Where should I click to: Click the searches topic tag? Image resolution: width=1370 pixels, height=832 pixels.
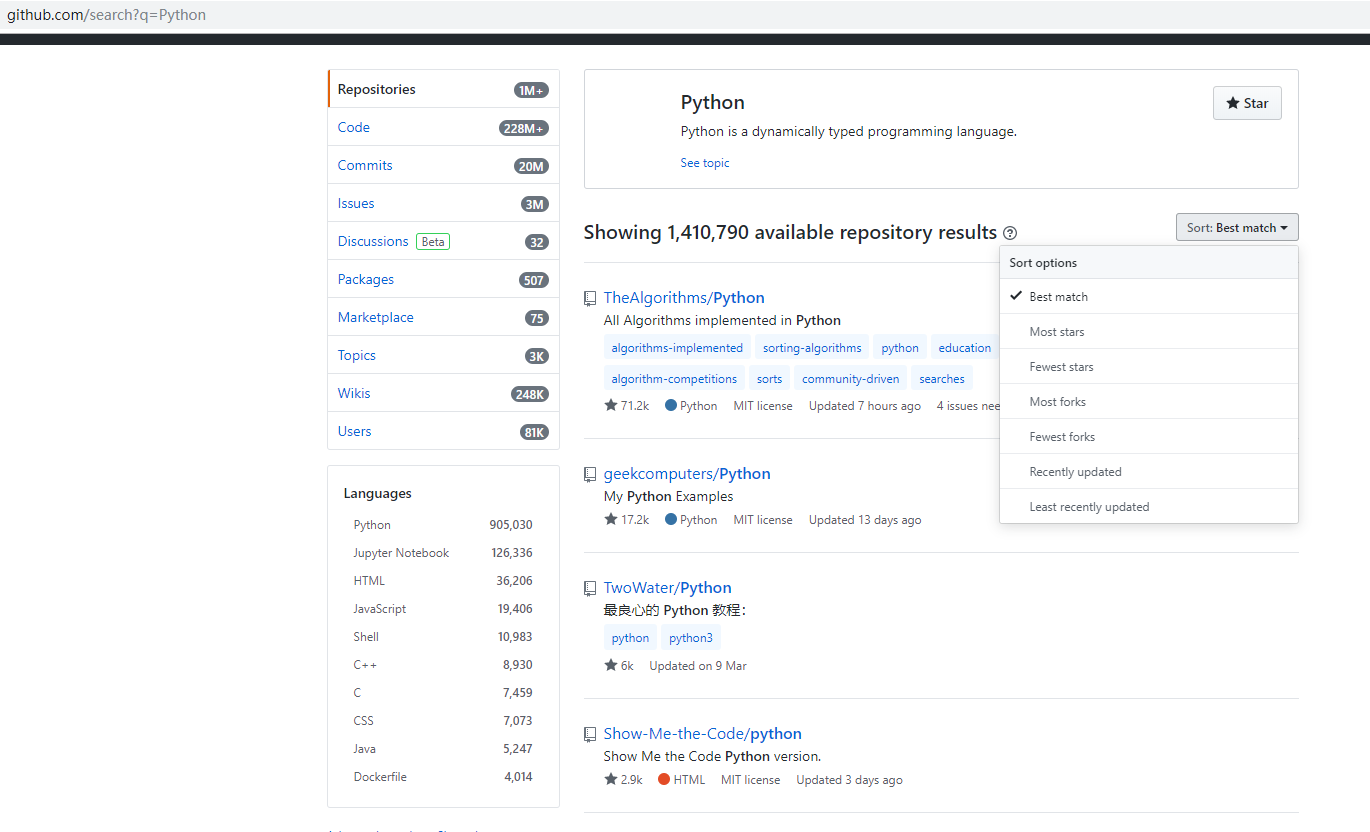pyautogui.click(x=942, y=379)
